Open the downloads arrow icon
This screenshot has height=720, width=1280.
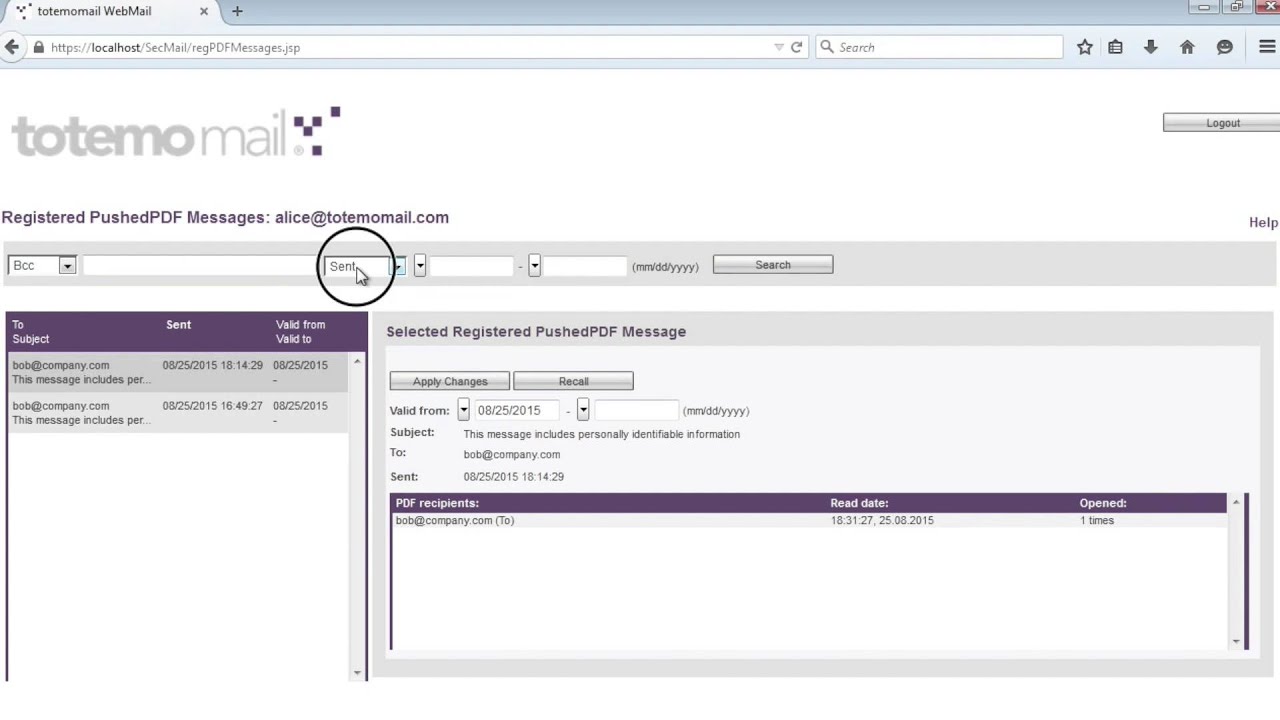1150,47
